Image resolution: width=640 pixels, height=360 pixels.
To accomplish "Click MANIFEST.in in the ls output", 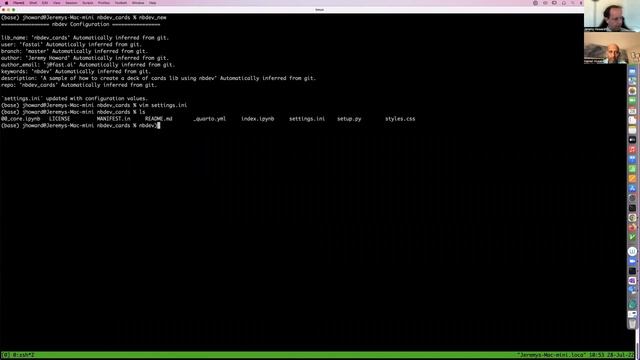I will point(113,119).
